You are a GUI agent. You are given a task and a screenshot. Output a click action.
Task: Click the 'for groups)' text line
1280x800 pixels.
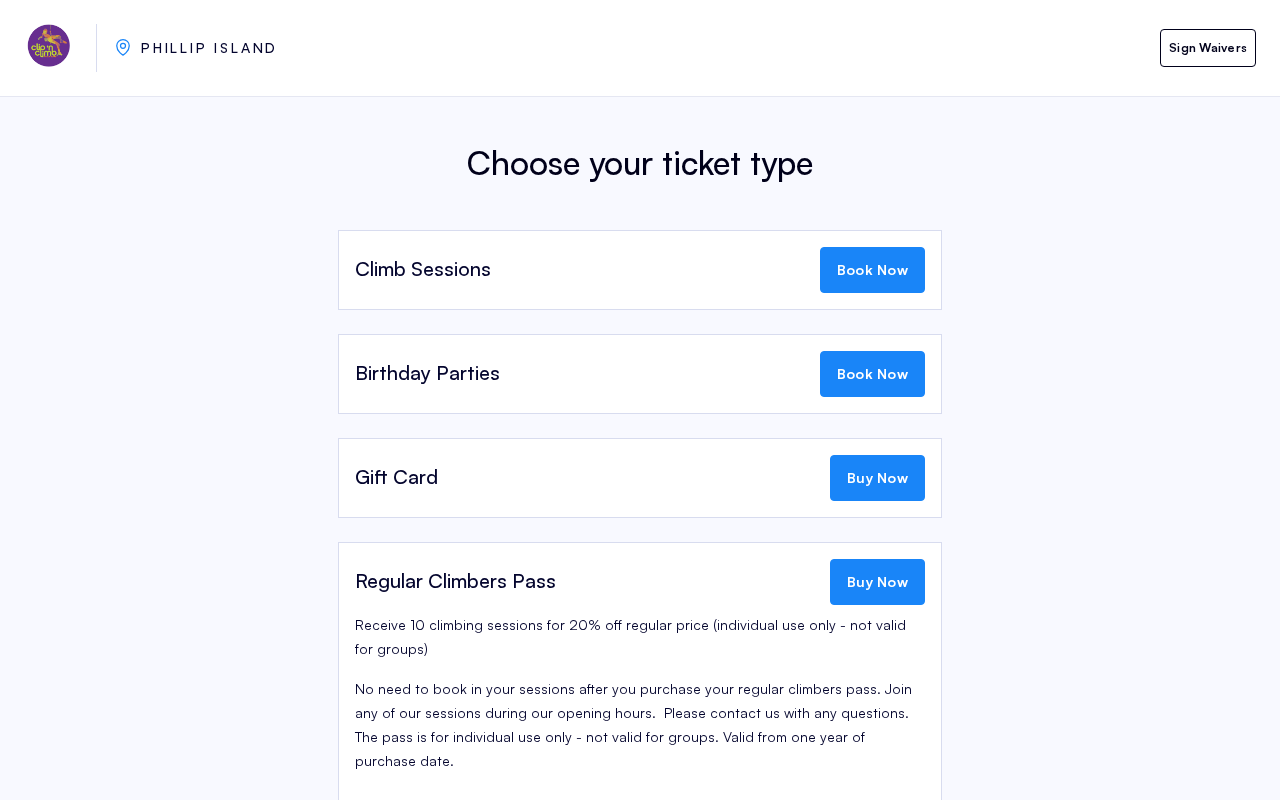pos(391,649)
